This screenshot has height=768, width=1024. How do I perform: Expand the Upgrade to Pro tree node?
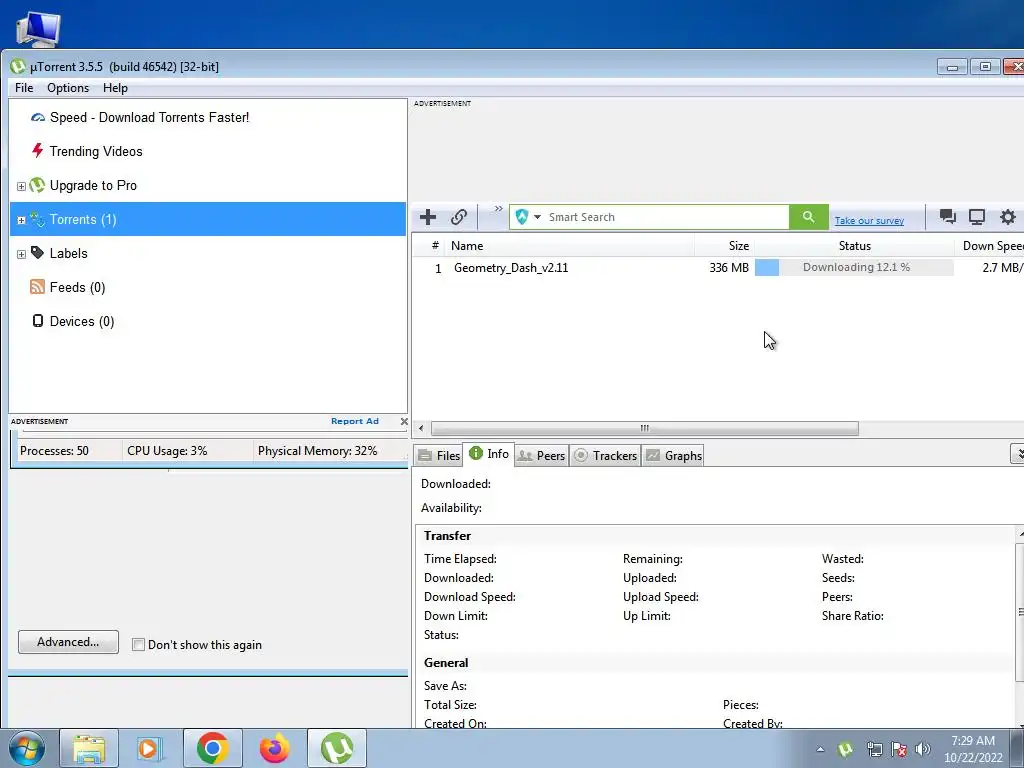click(21, 186)
